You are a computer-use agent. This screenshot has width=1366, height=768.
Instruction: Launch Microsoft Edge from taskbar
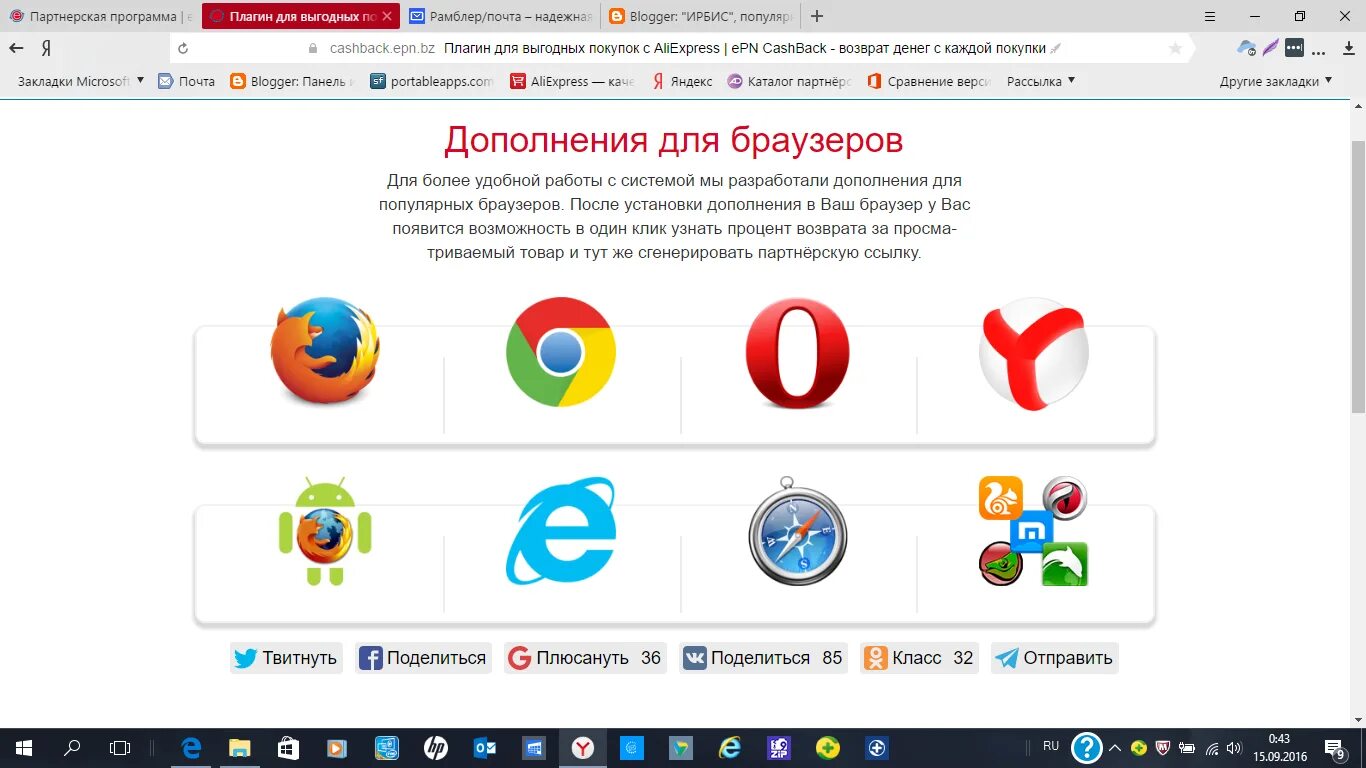(x=191, y=747)
